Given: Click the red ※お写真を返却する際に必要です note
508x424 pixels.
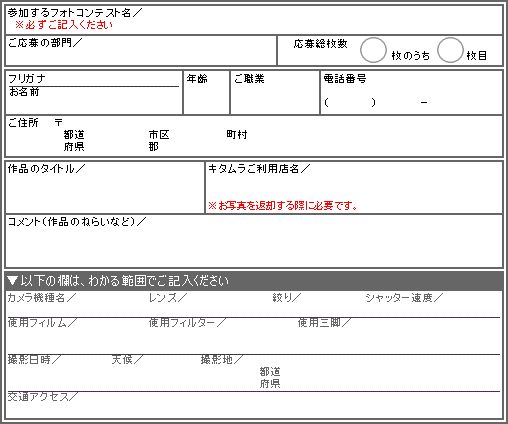Looking at the screenshot, I should [x=282, y=206].
